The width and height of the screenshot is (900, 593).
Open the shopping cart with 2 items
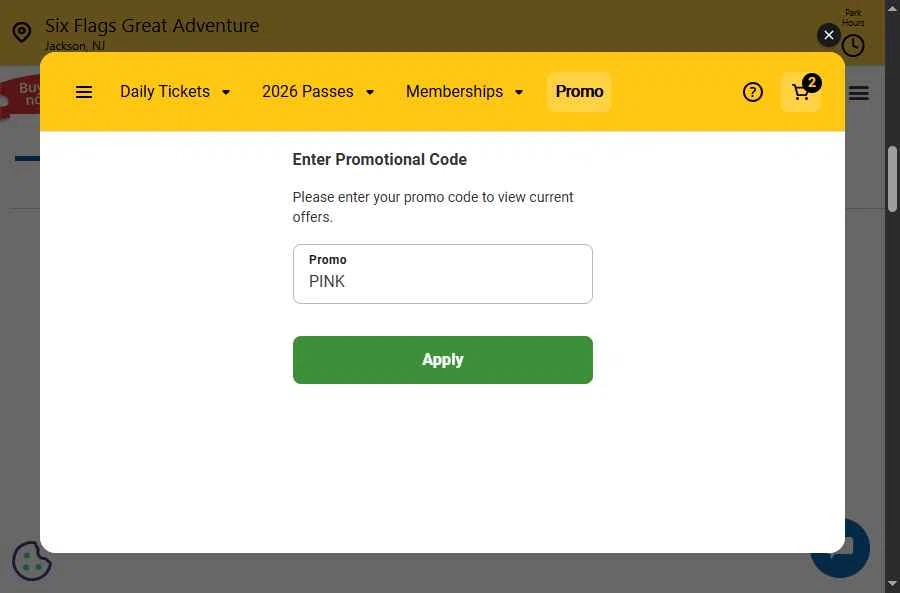pos(801,92)
